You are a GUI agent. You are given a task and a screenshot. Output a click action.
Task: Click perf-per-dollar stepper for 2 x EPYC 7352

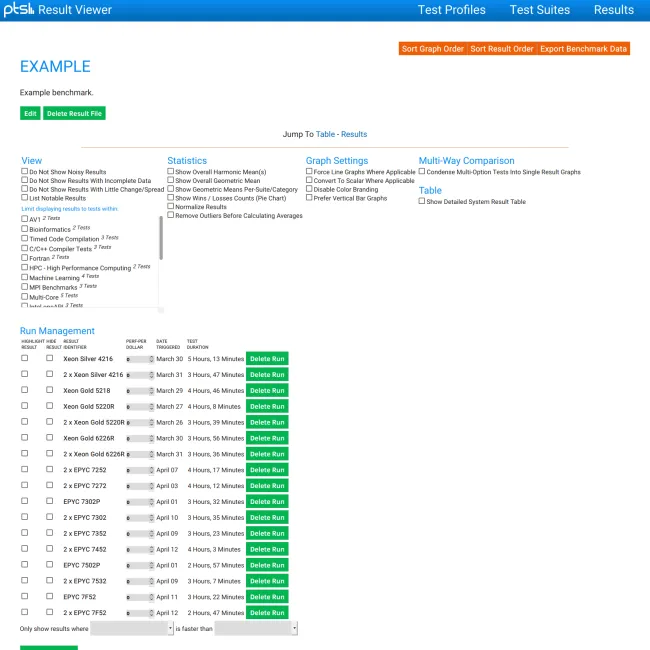click(151, 534)
